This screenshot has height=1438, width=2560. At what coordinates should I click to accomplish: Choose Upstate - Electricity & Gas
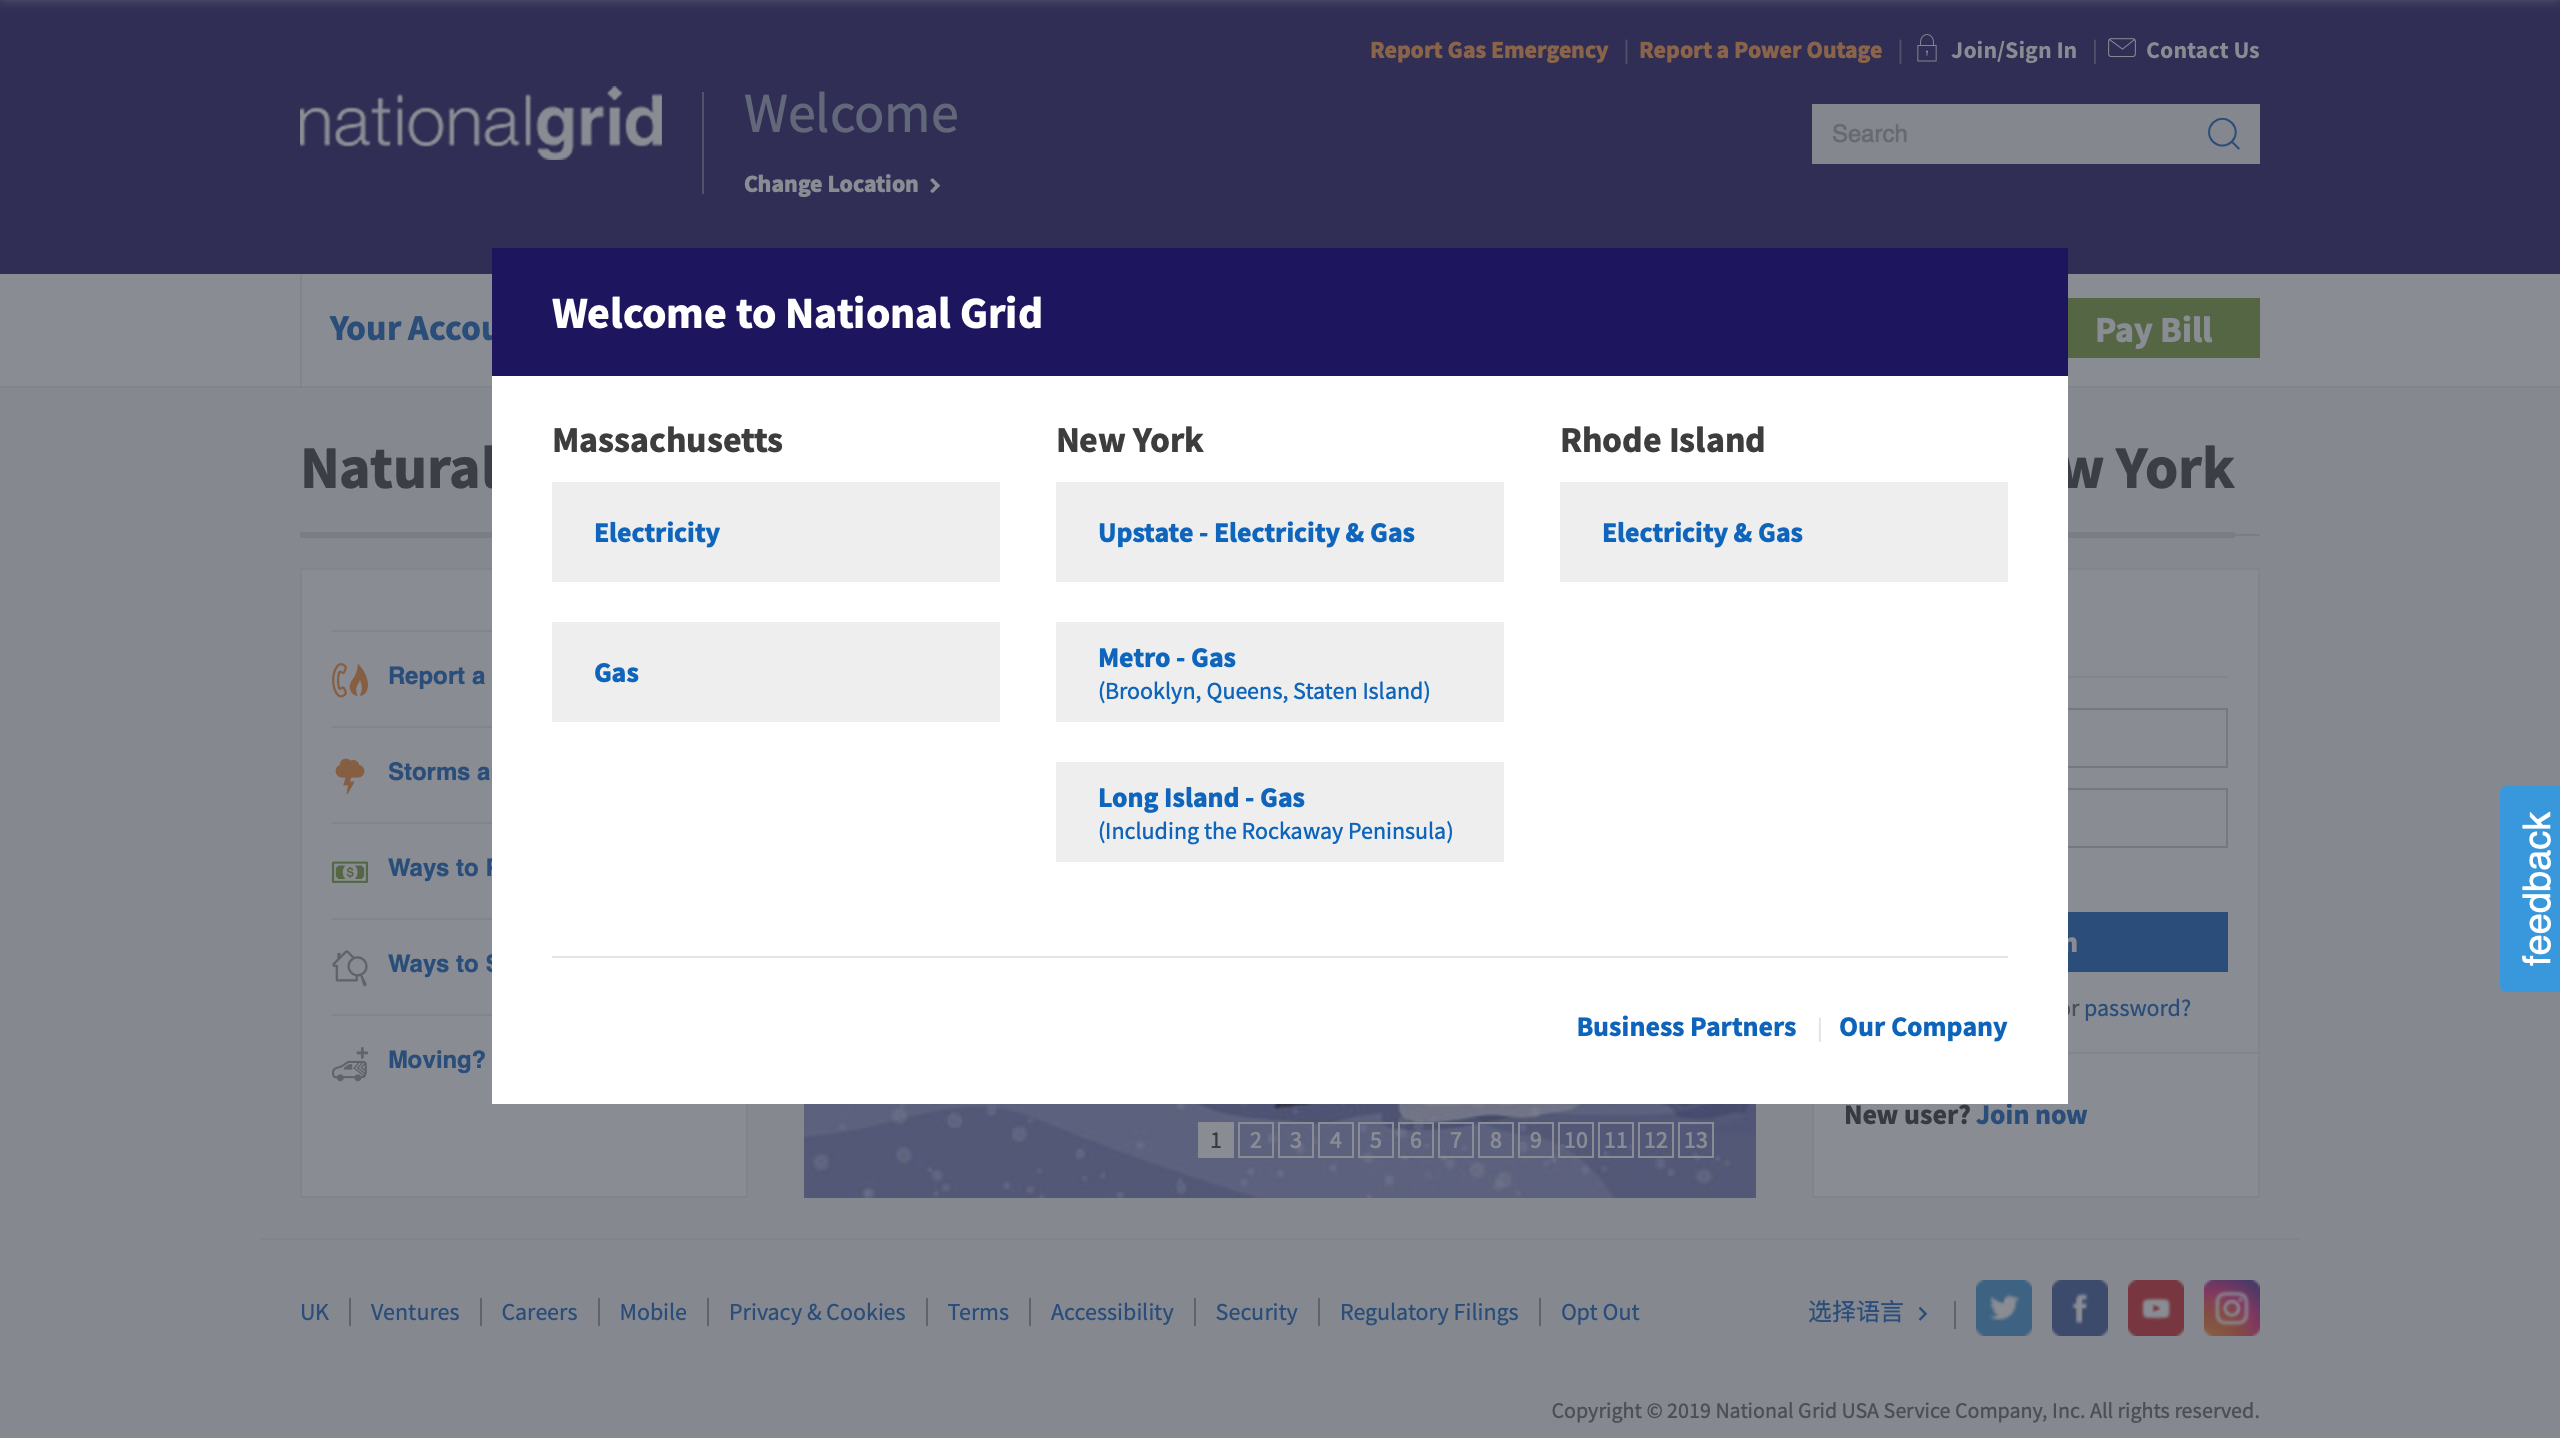[1279, 532]
